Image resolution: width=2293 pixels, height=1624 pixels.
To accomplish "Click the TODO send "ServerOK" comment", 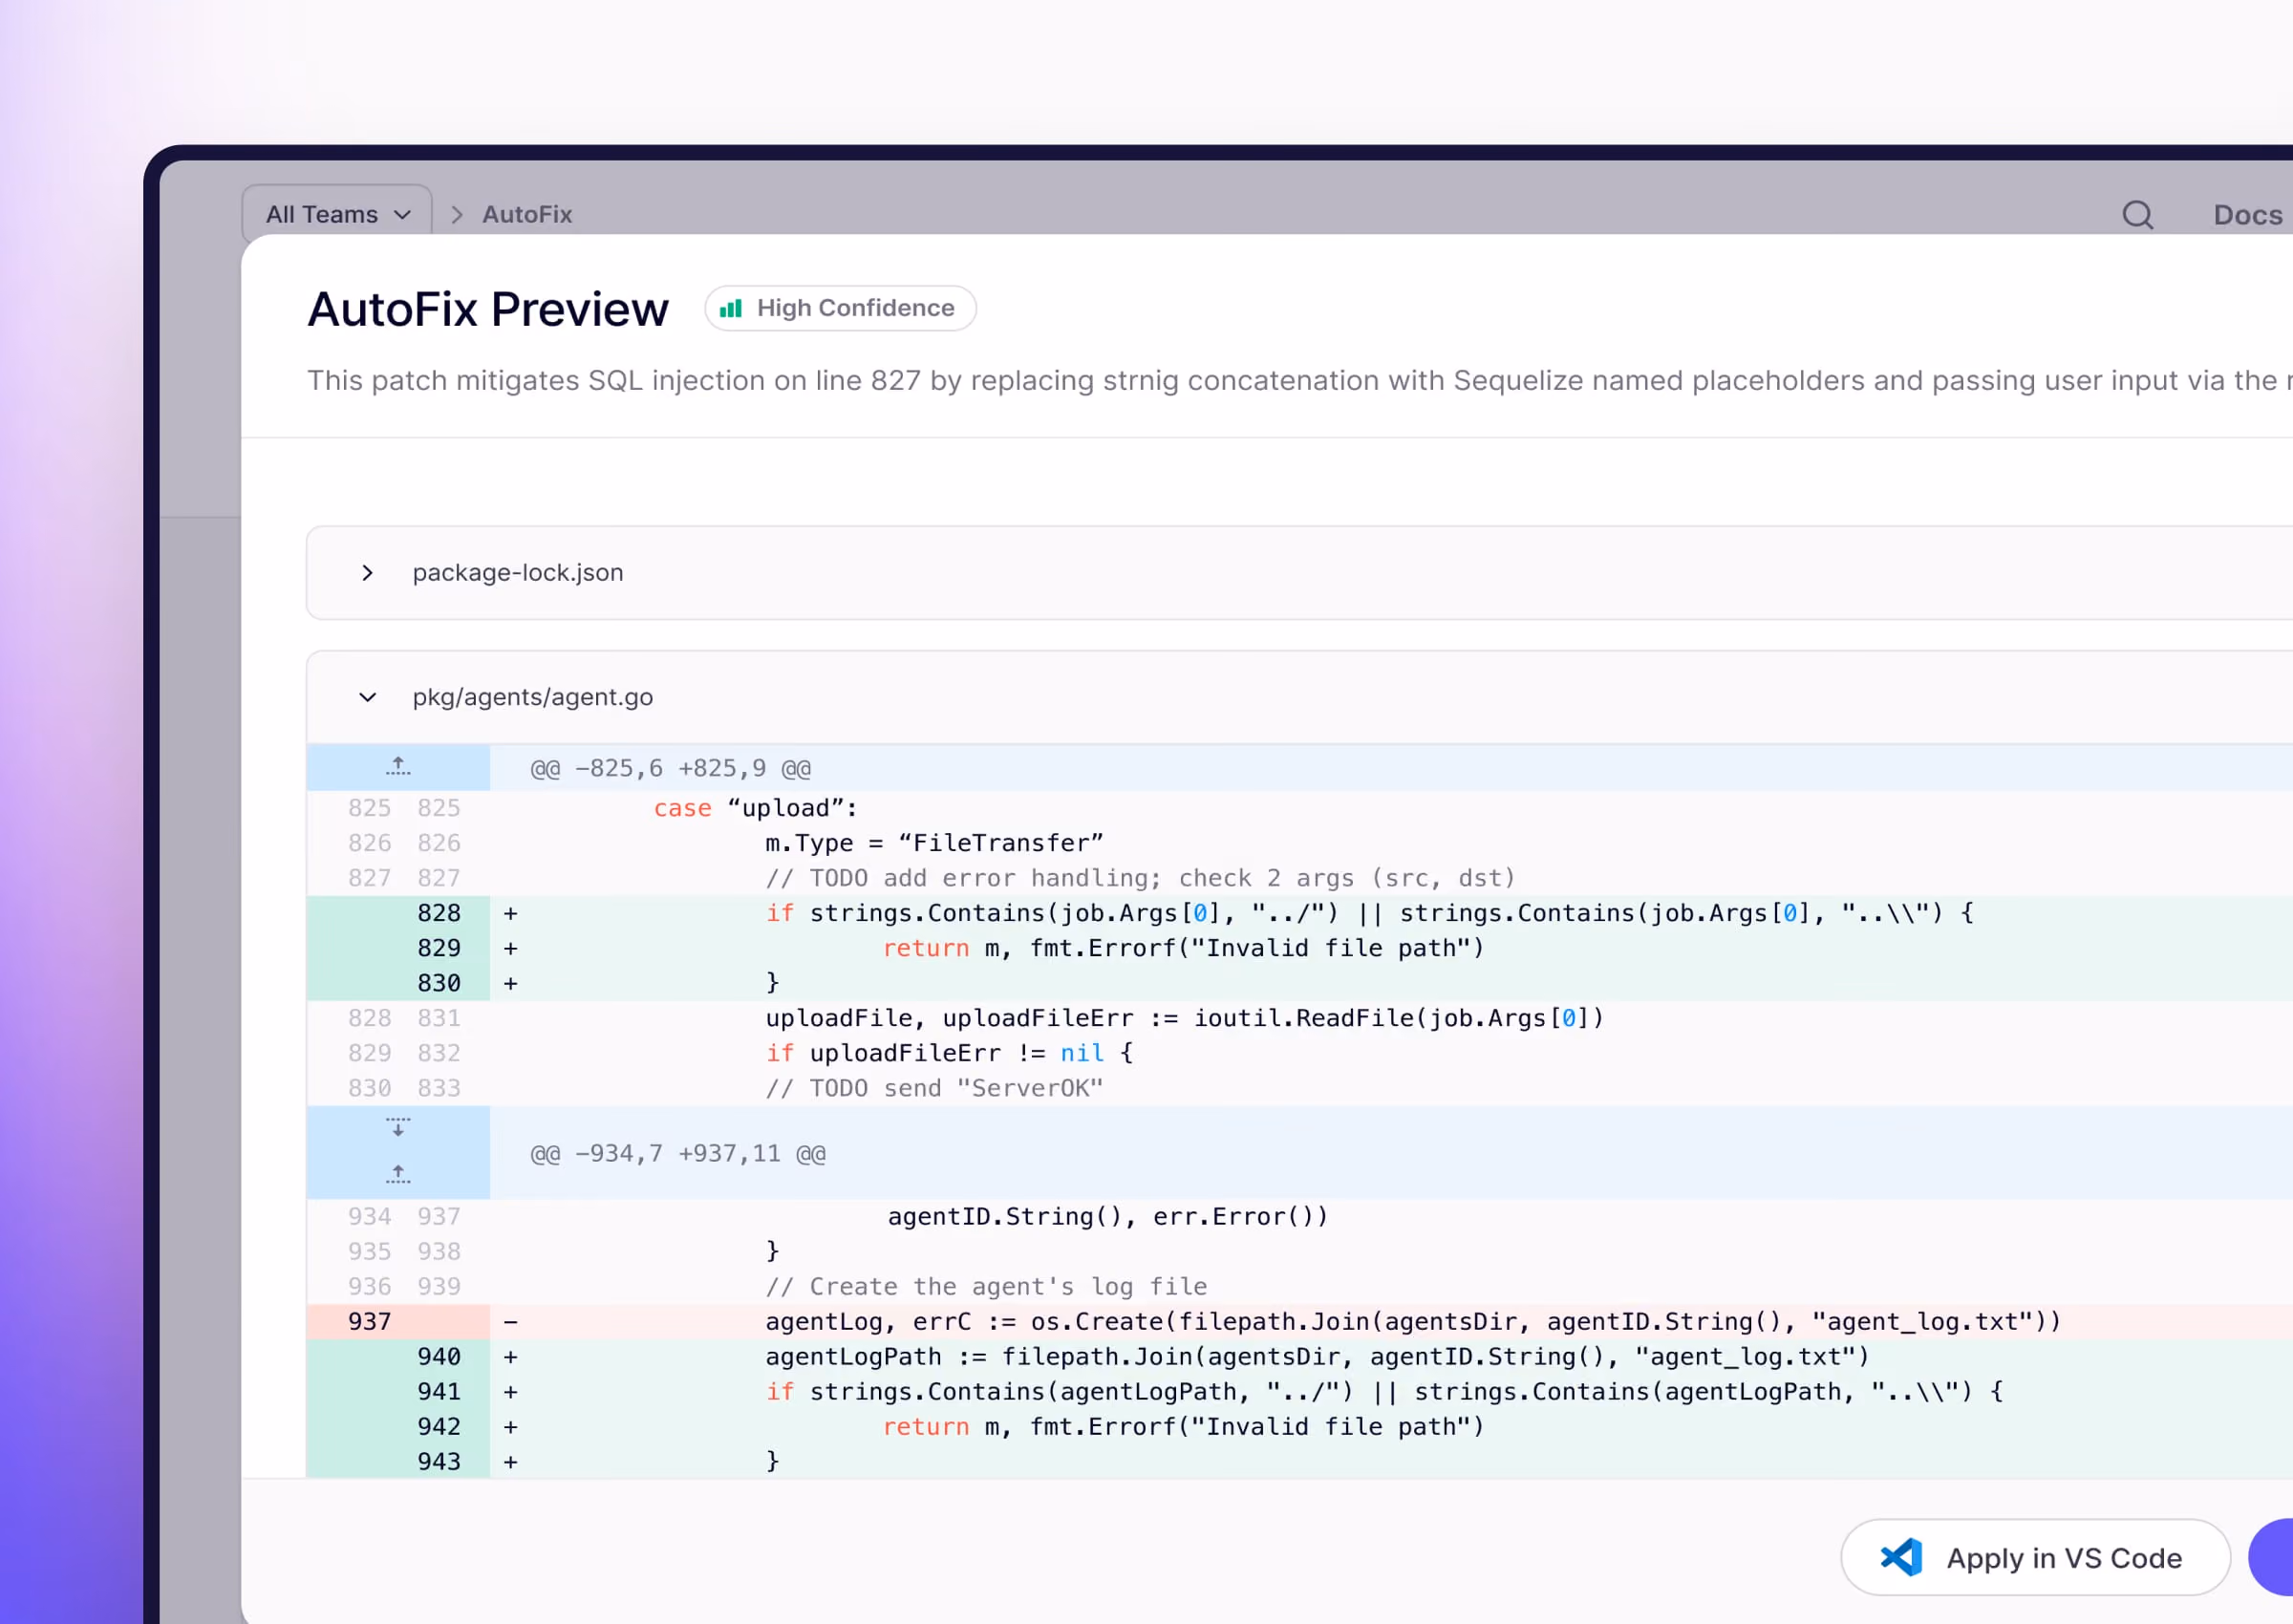I will (934, 1088).
